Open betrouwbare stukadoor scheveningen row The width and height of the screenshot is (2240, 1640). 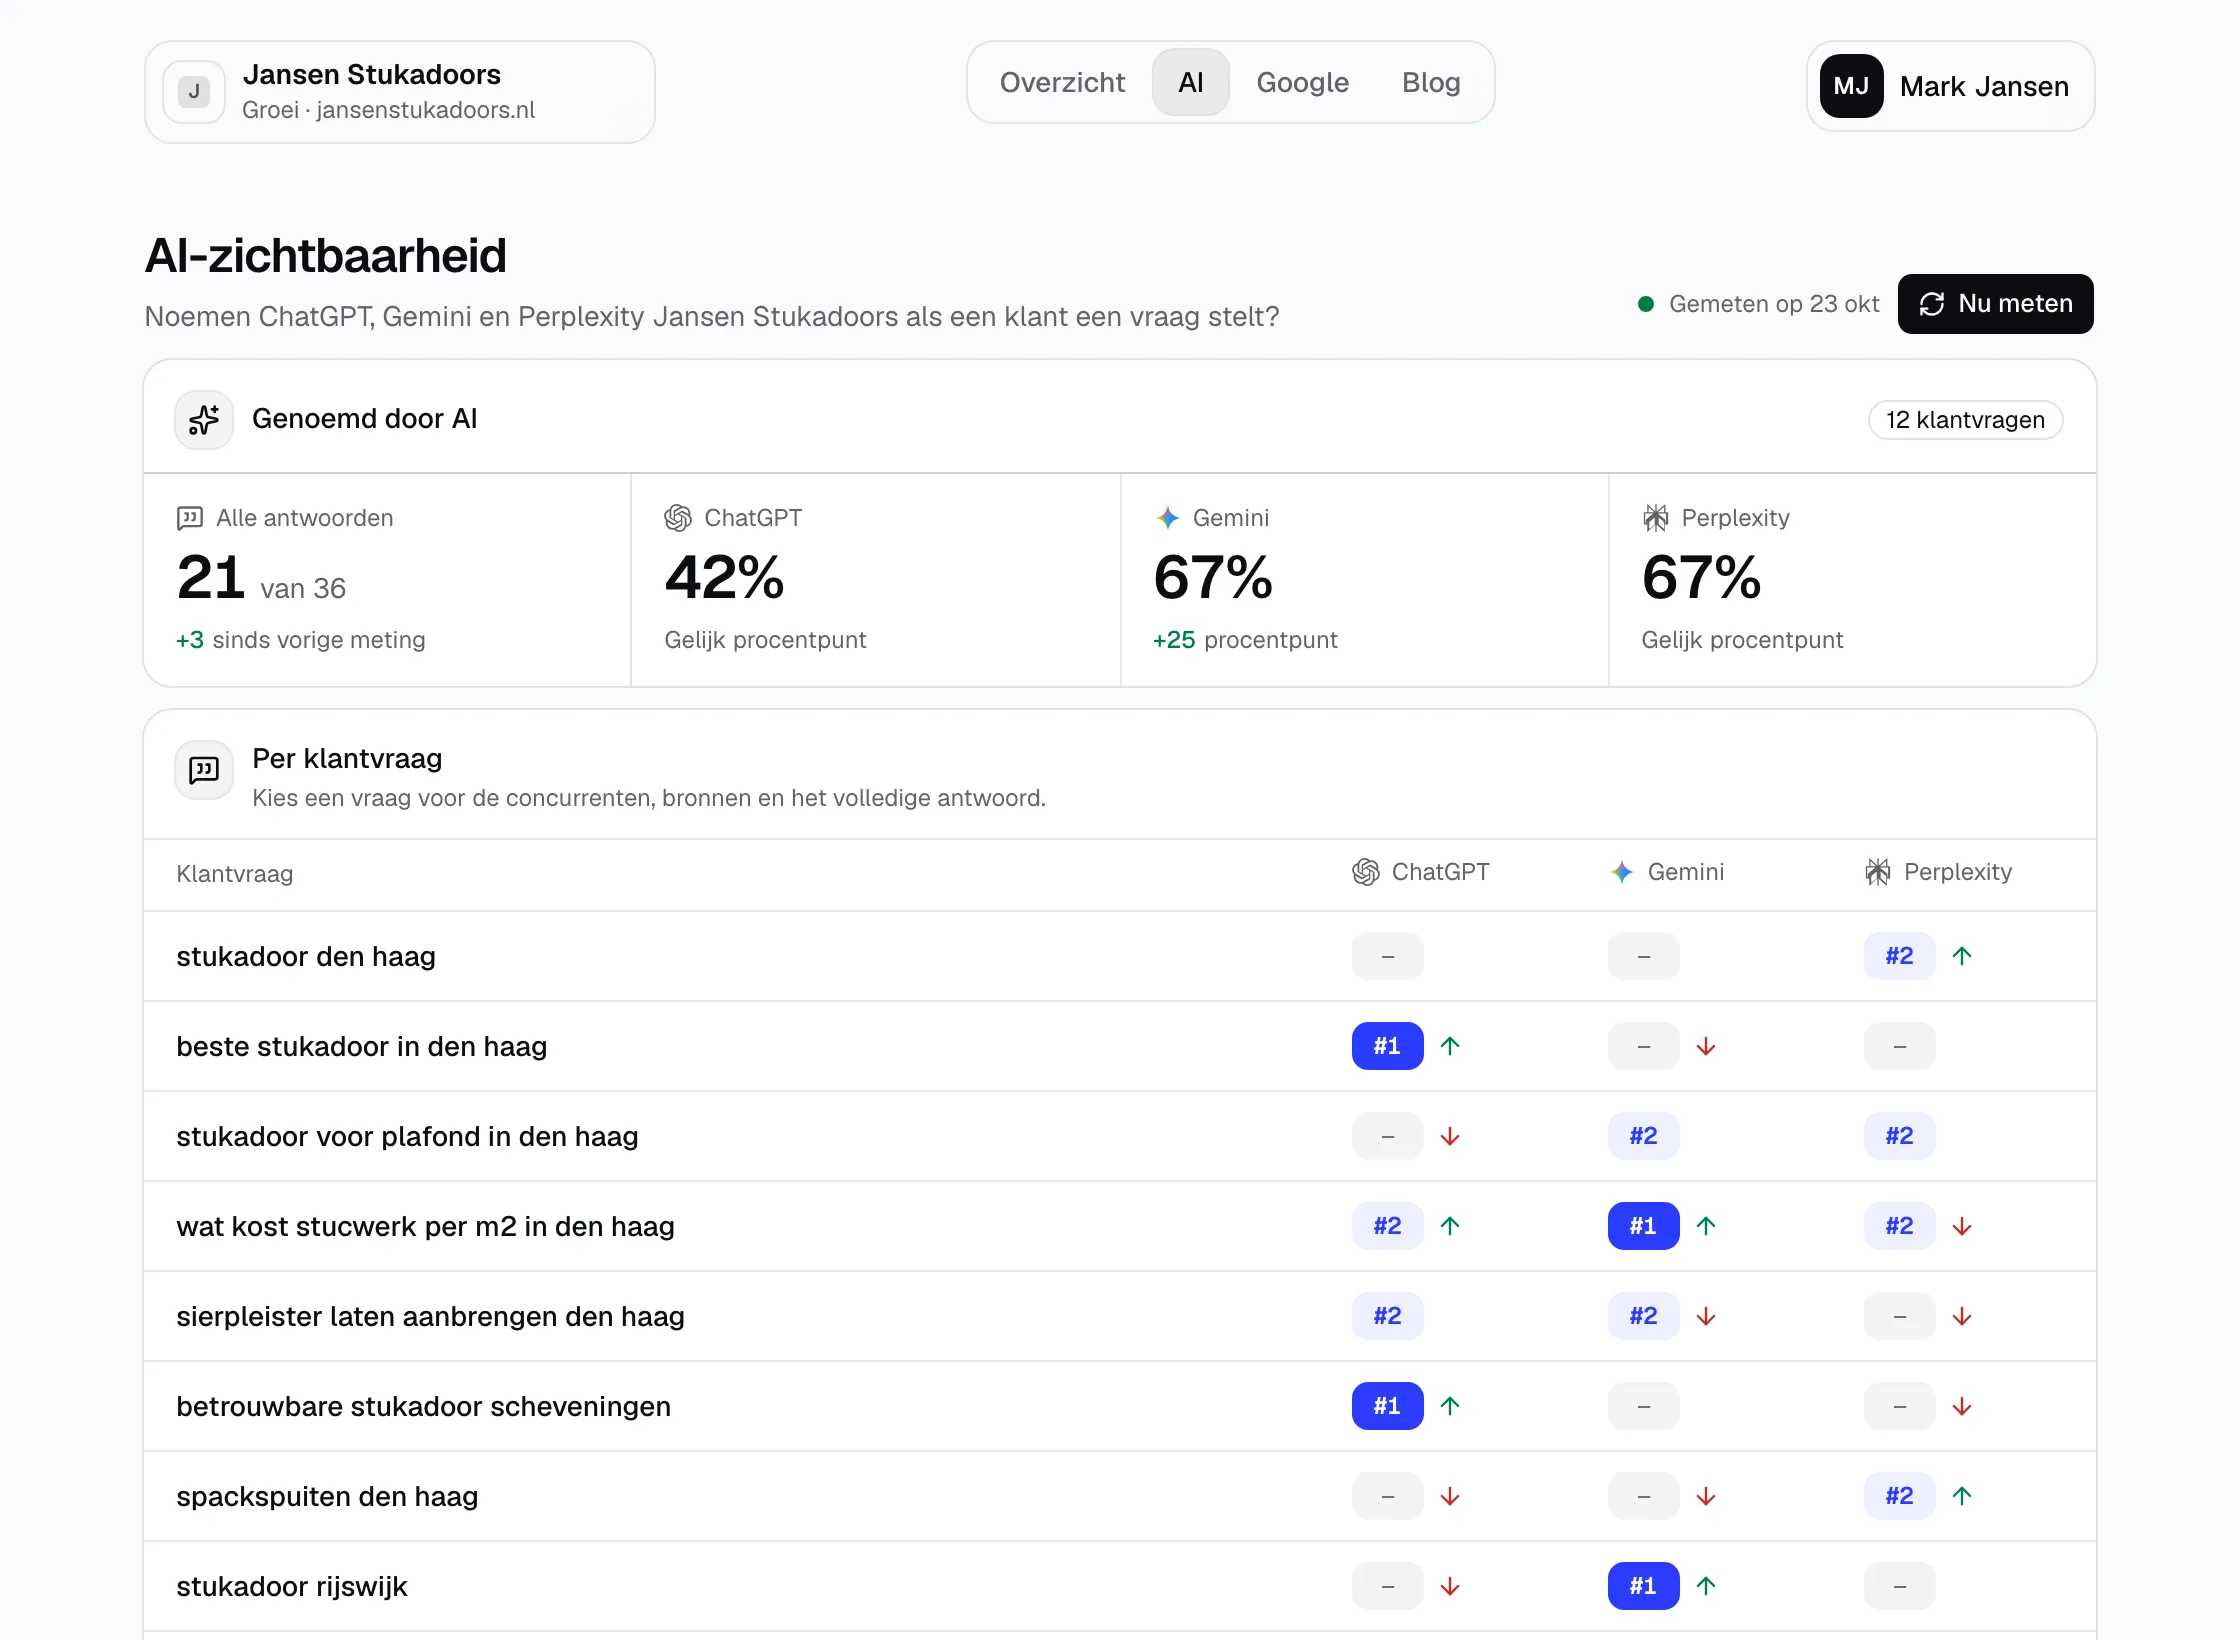pyautogui.click(x=1120, y=1406)
